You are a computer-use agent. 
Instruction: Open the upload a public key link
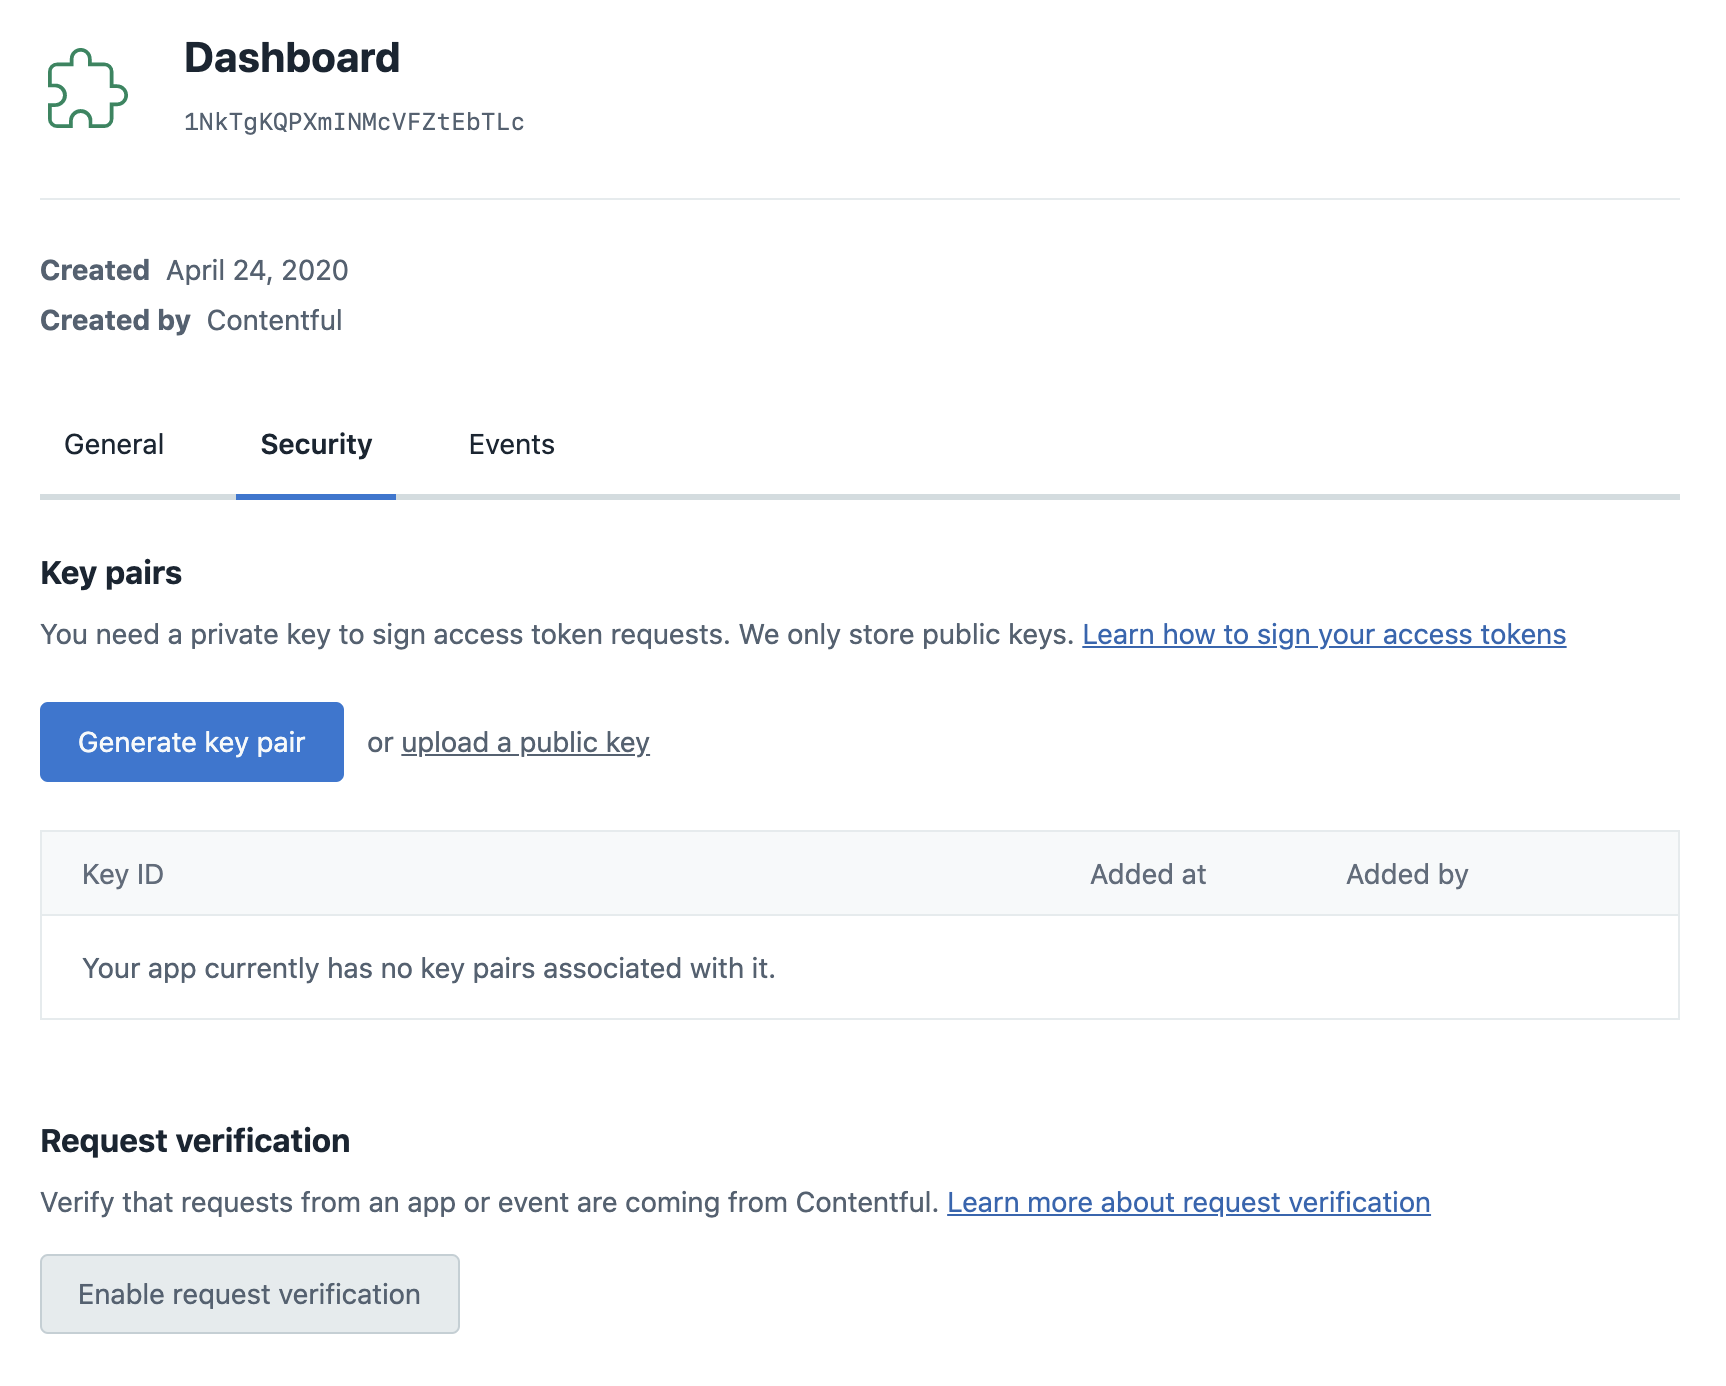point(525,741)
